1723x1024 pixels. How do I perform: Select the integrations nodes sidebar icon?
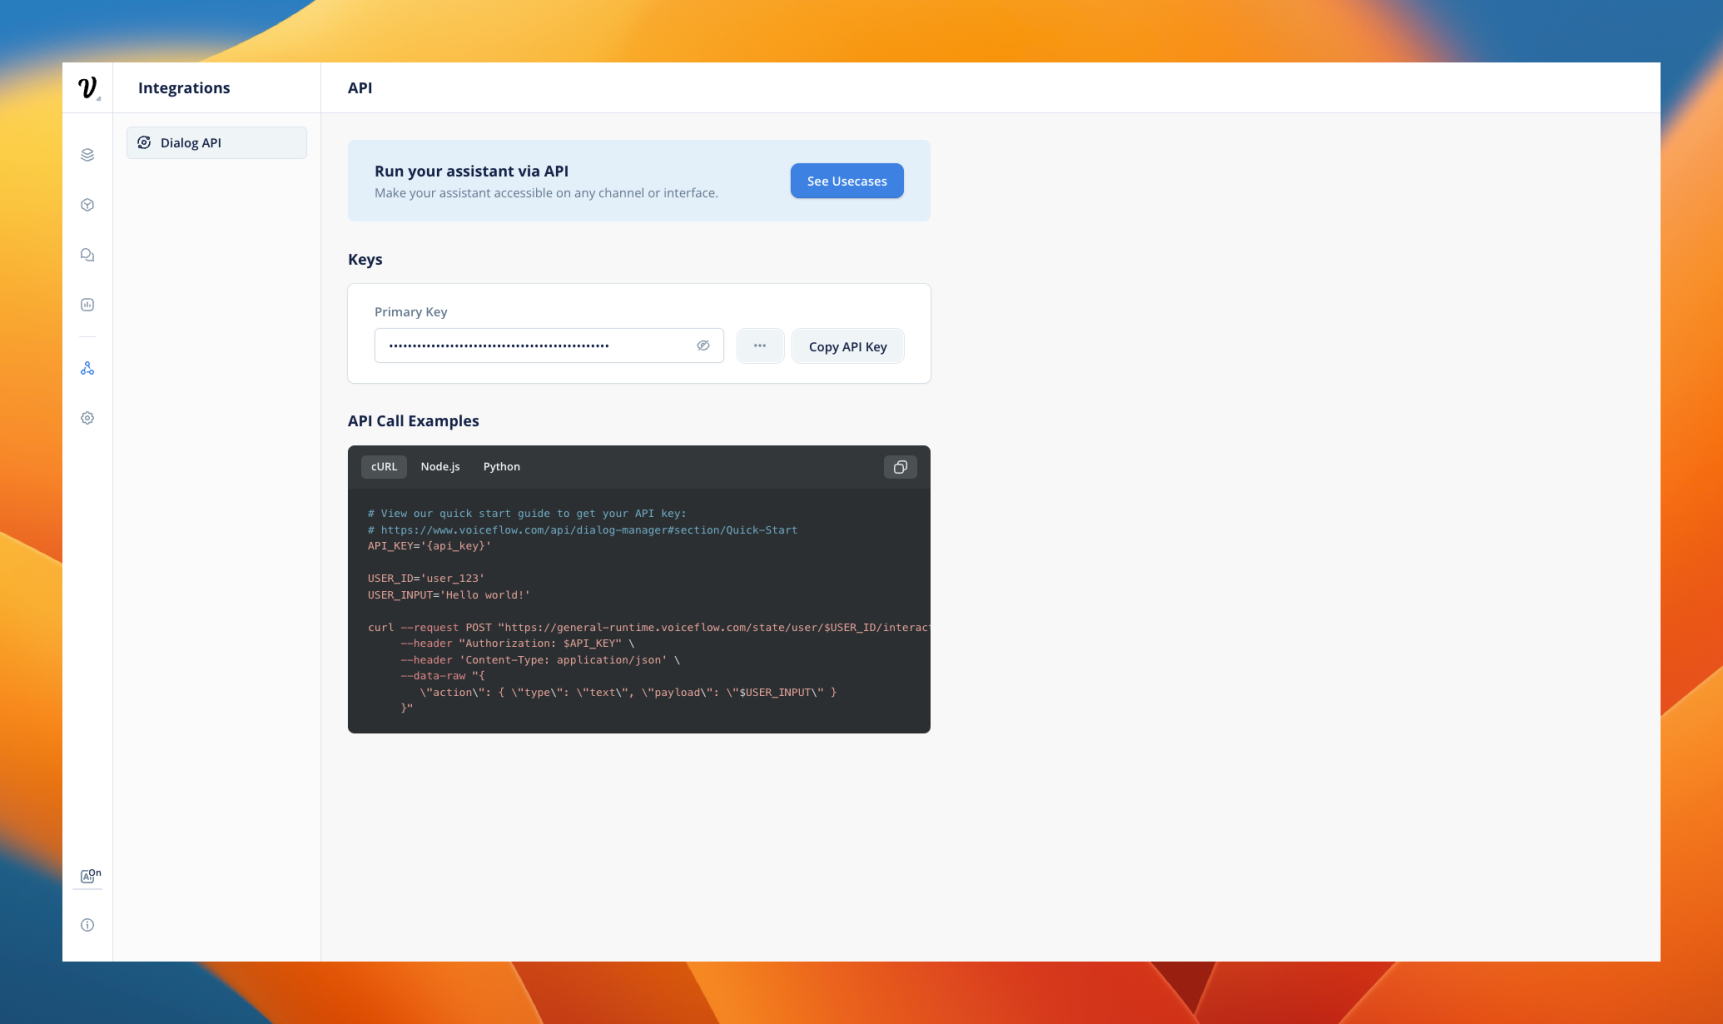pos(87,368)
